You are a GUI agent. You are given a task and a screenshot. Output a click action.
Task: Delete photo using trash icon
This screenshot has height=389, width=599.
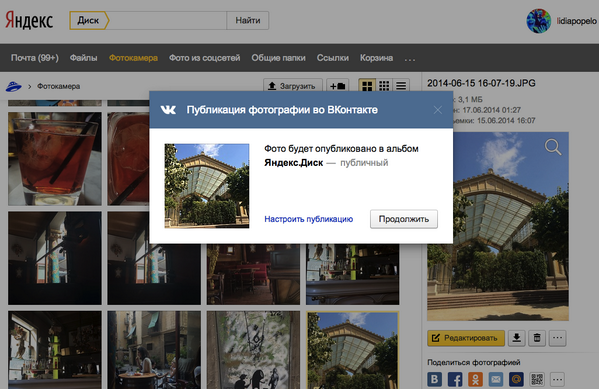click(x=537, y=338)
